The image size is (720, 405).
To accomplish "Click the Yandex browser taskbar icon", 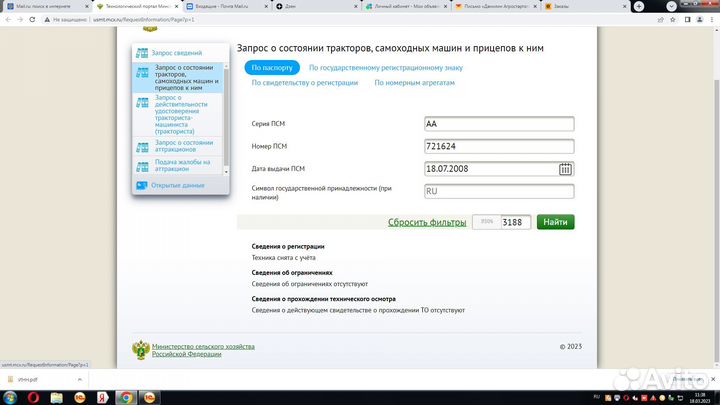I will [104, 396].
